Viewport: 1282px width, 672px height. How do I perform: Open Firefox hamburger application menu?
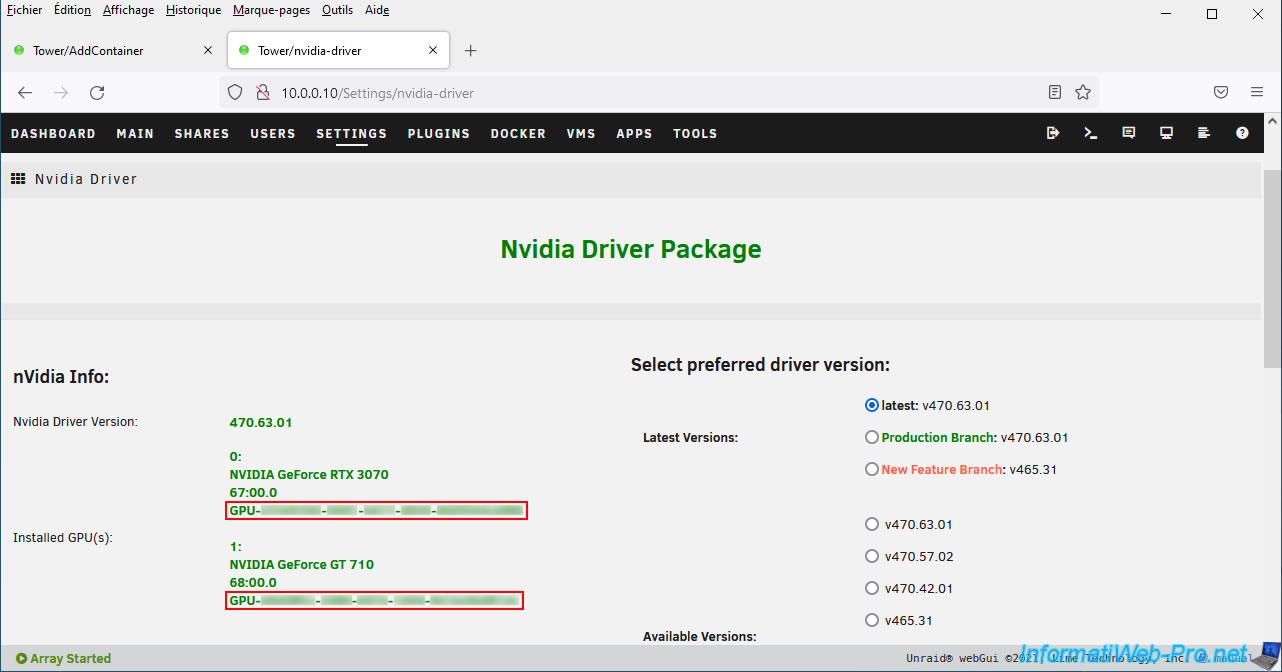1257,93
